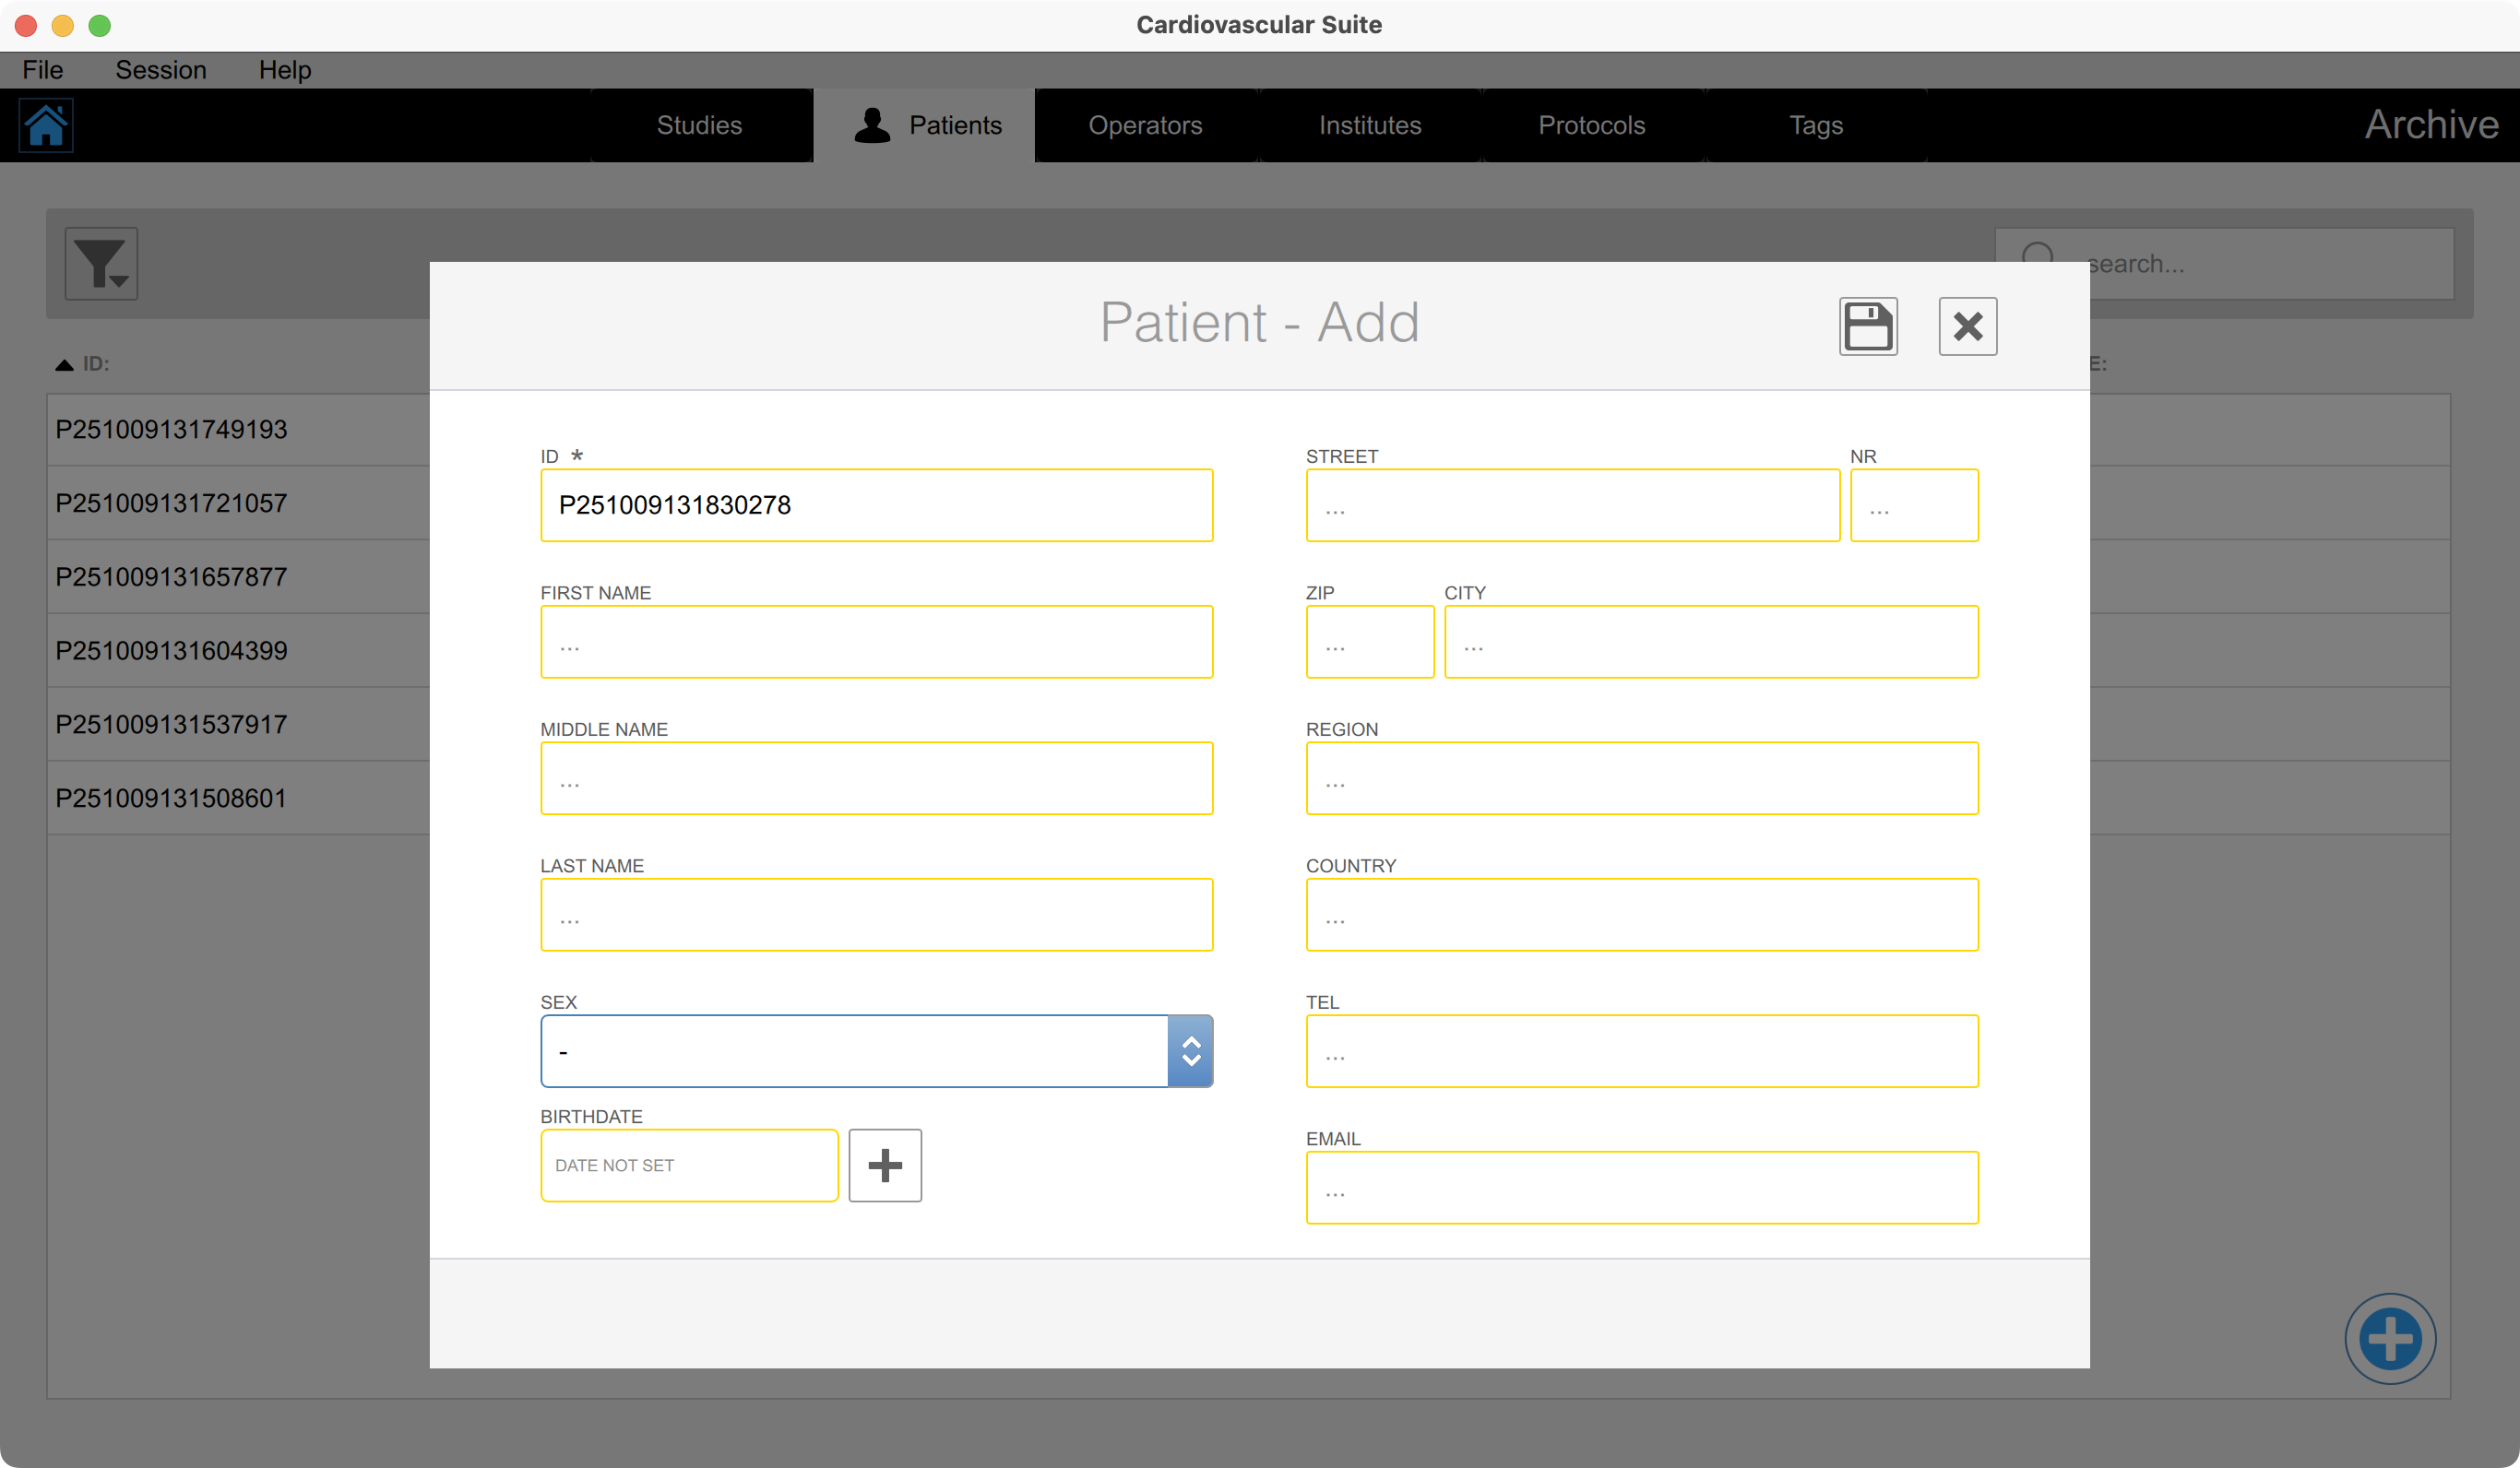Click into the FIRST NAME field

coord(876,641)
